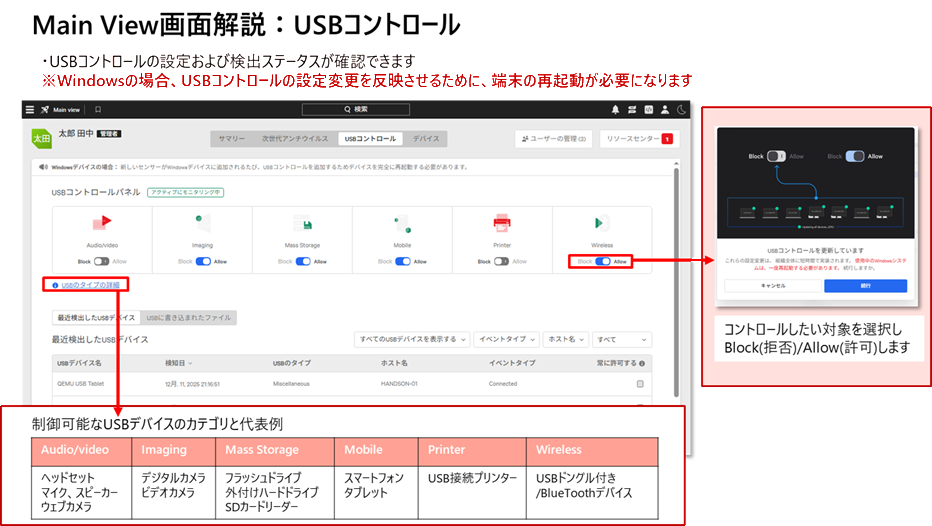Expand the イベントタイプ filter dropdown
The width and height of the screenshot is (932, 526).
tap(506, 340)
